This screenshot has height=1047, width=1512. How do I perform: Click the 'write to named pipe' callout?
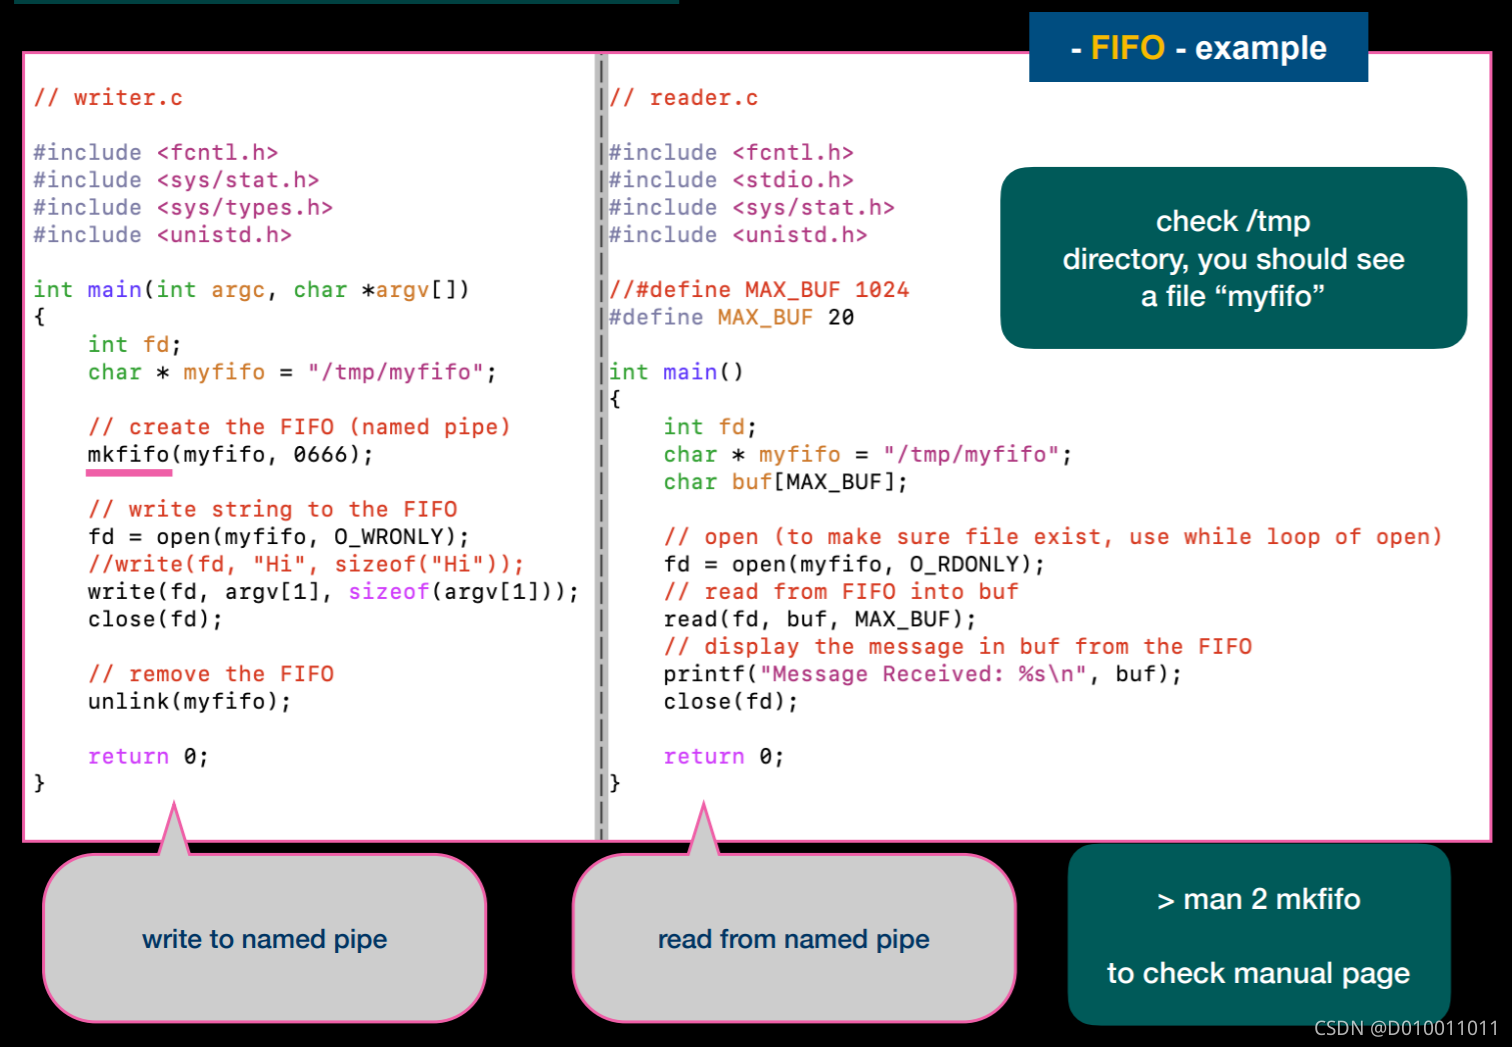[265, 938]
